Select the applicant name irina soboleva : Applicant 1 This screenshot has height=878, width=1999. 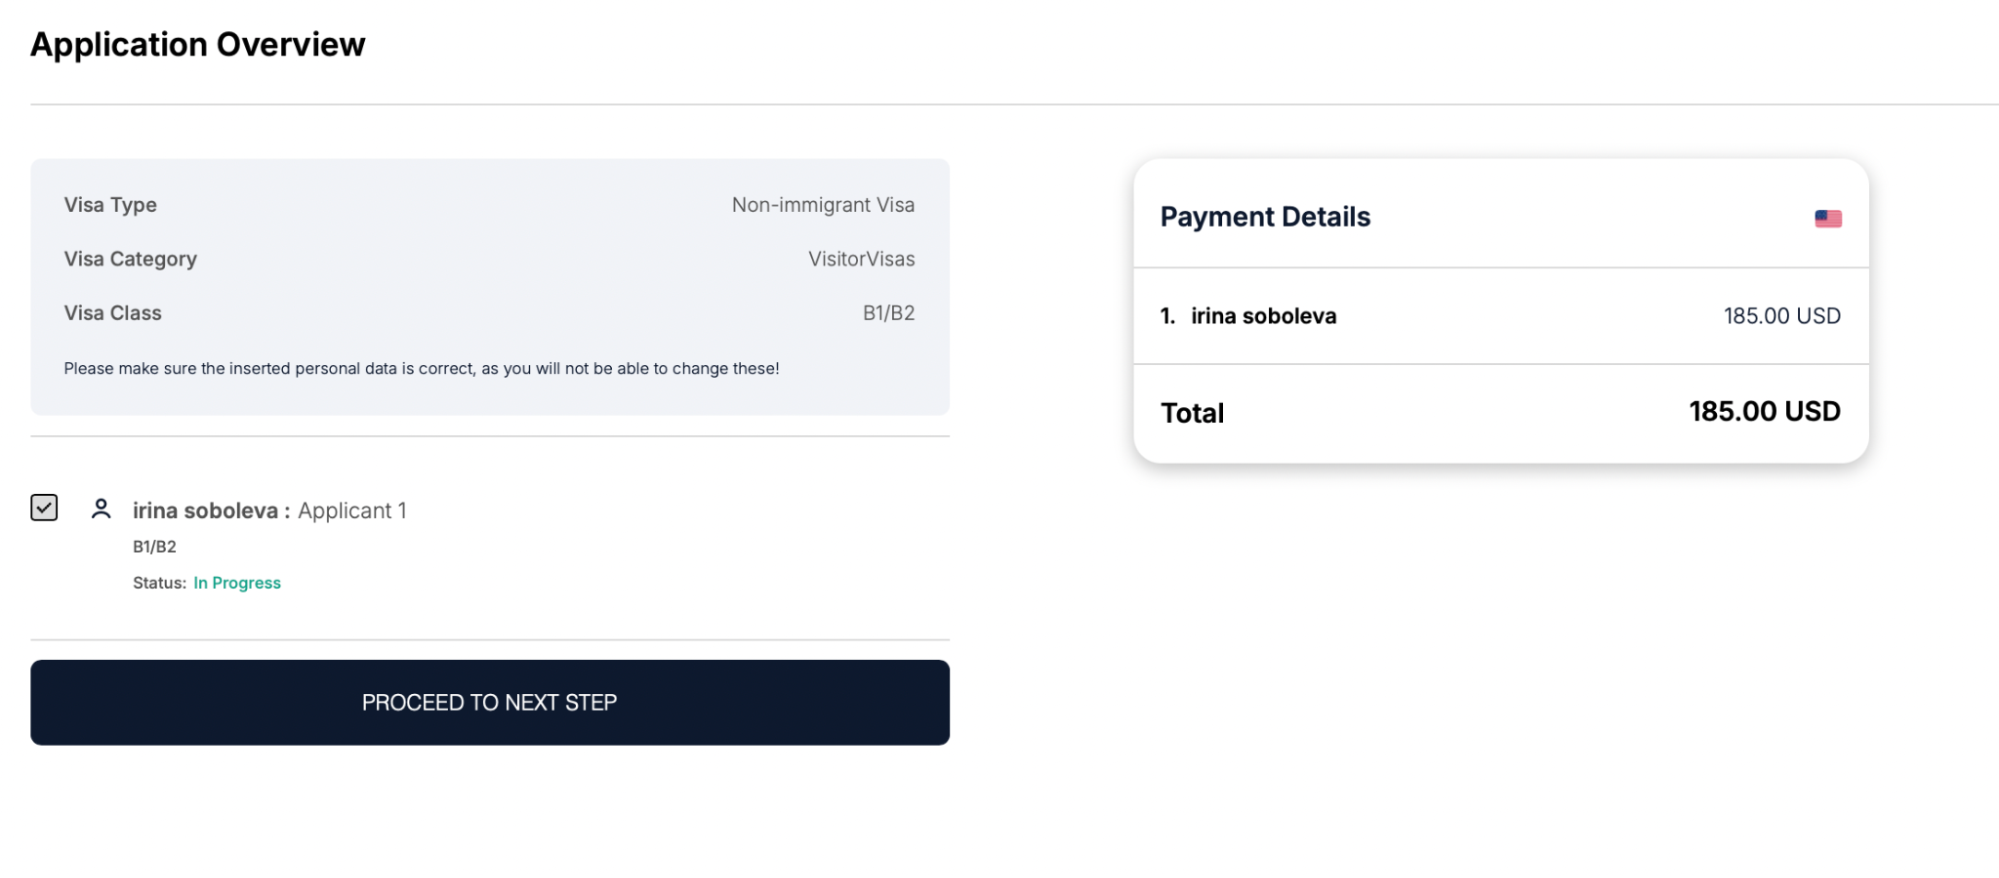pos(269,510)
